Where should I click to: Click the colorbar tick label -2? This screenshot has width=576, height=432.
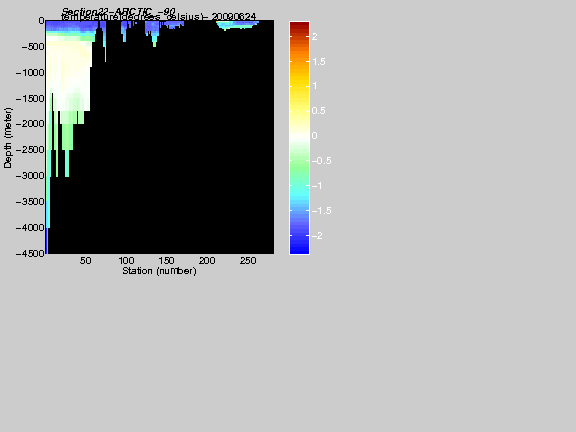click(317, 236)
